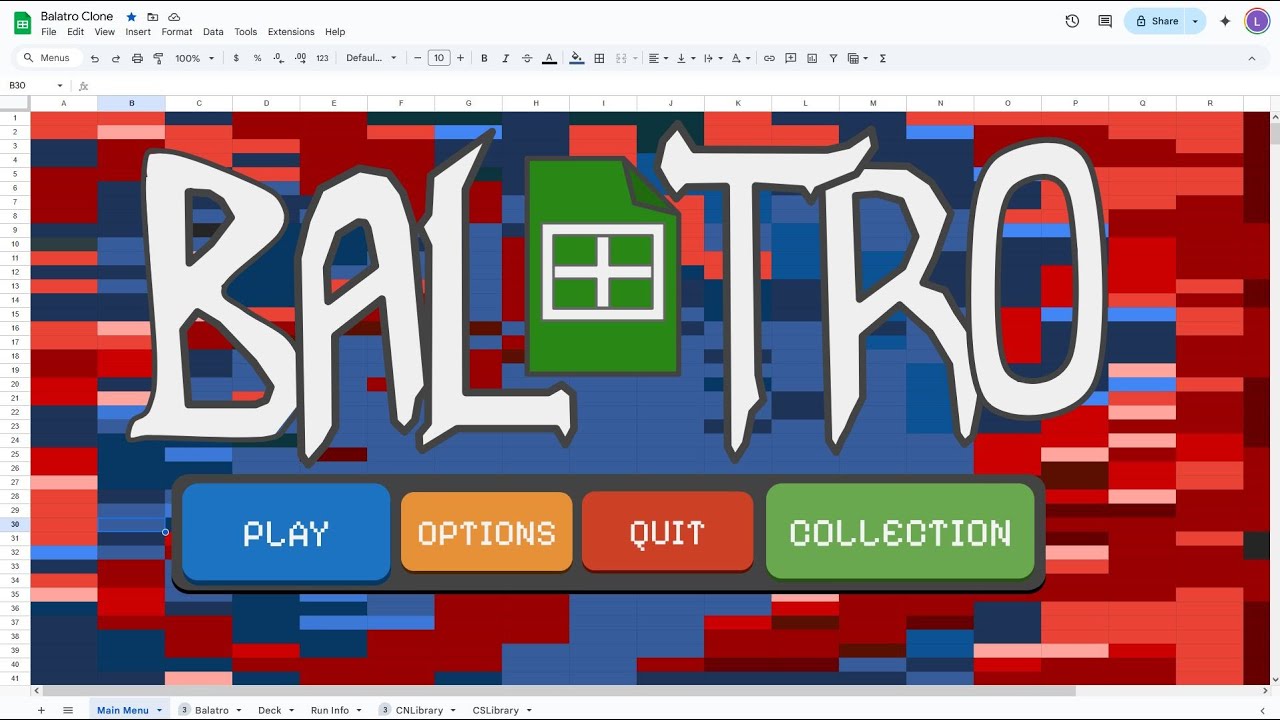The image size is (1280, 720).
Task: Collapse the toolbar with chevron
Action: tap(1251, 58)
